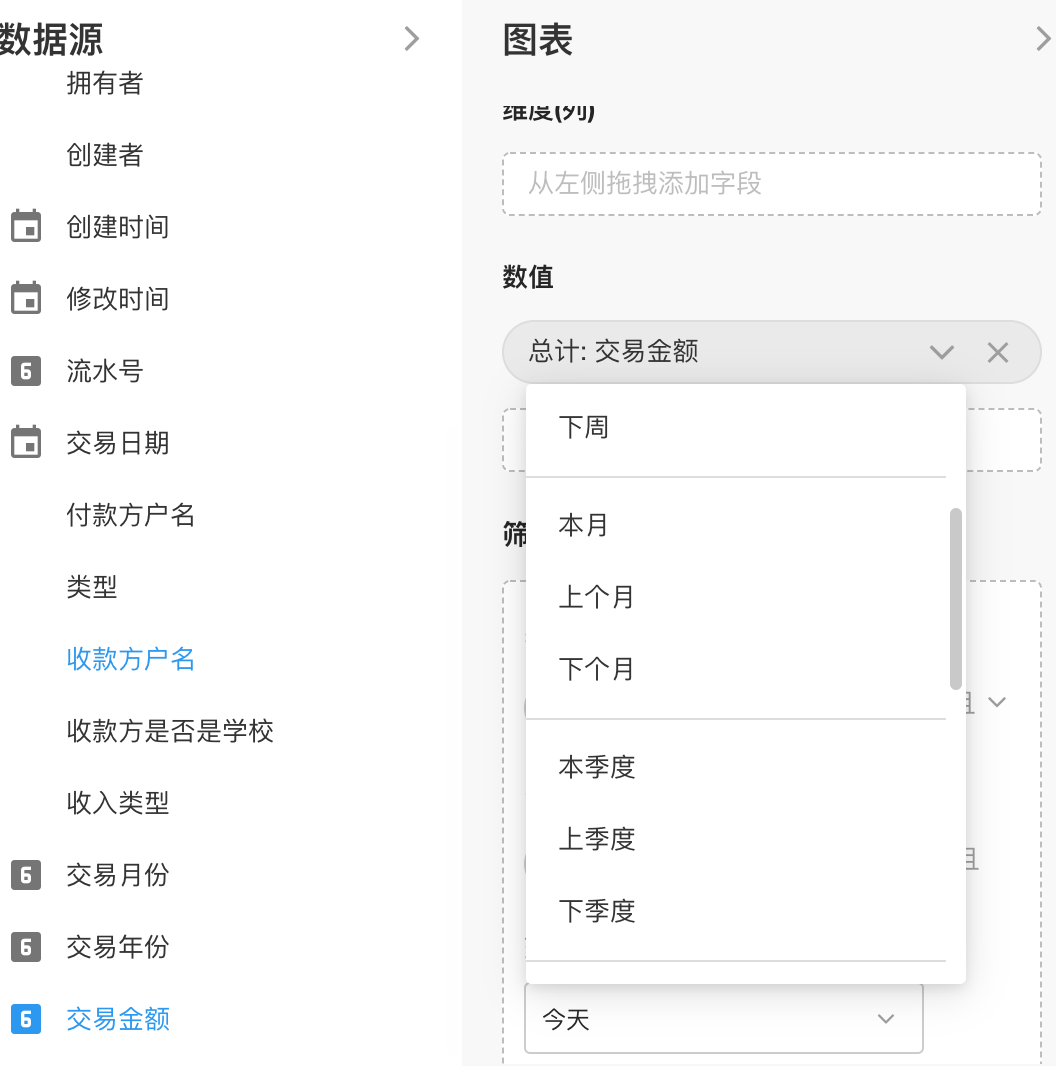1056x1066 pixels.
Task: Select the 下周 option
Action: pos(582,427)
